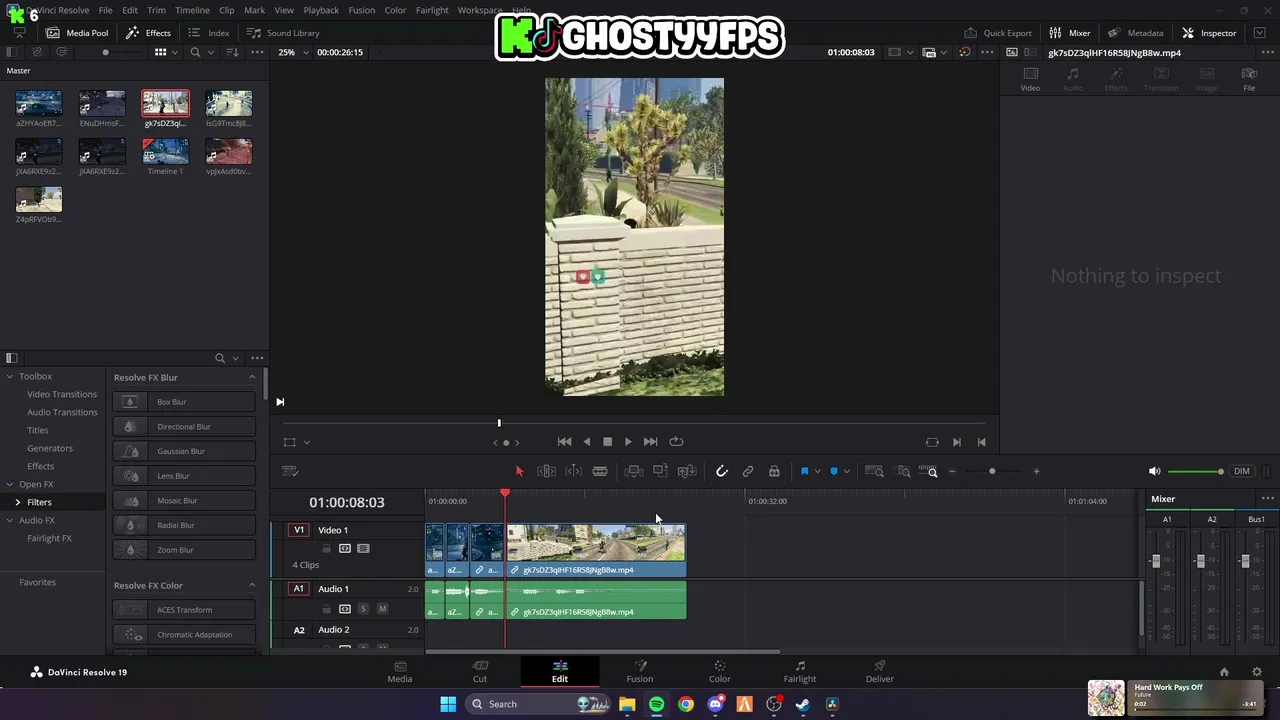Select the Blade Edit Mode tool
The width and height of the screenshot is (1280, 720).
coord(600,471)
